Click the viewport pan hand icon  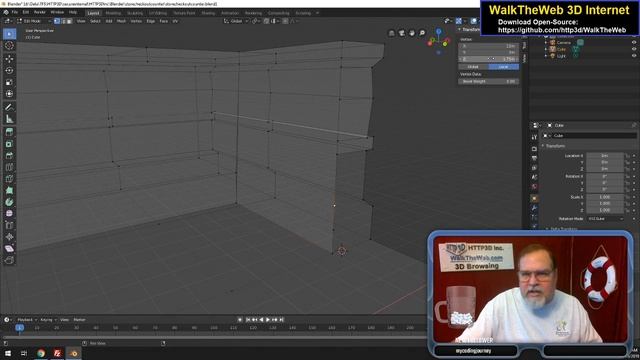pyautogui.click(x=412, y=33)
